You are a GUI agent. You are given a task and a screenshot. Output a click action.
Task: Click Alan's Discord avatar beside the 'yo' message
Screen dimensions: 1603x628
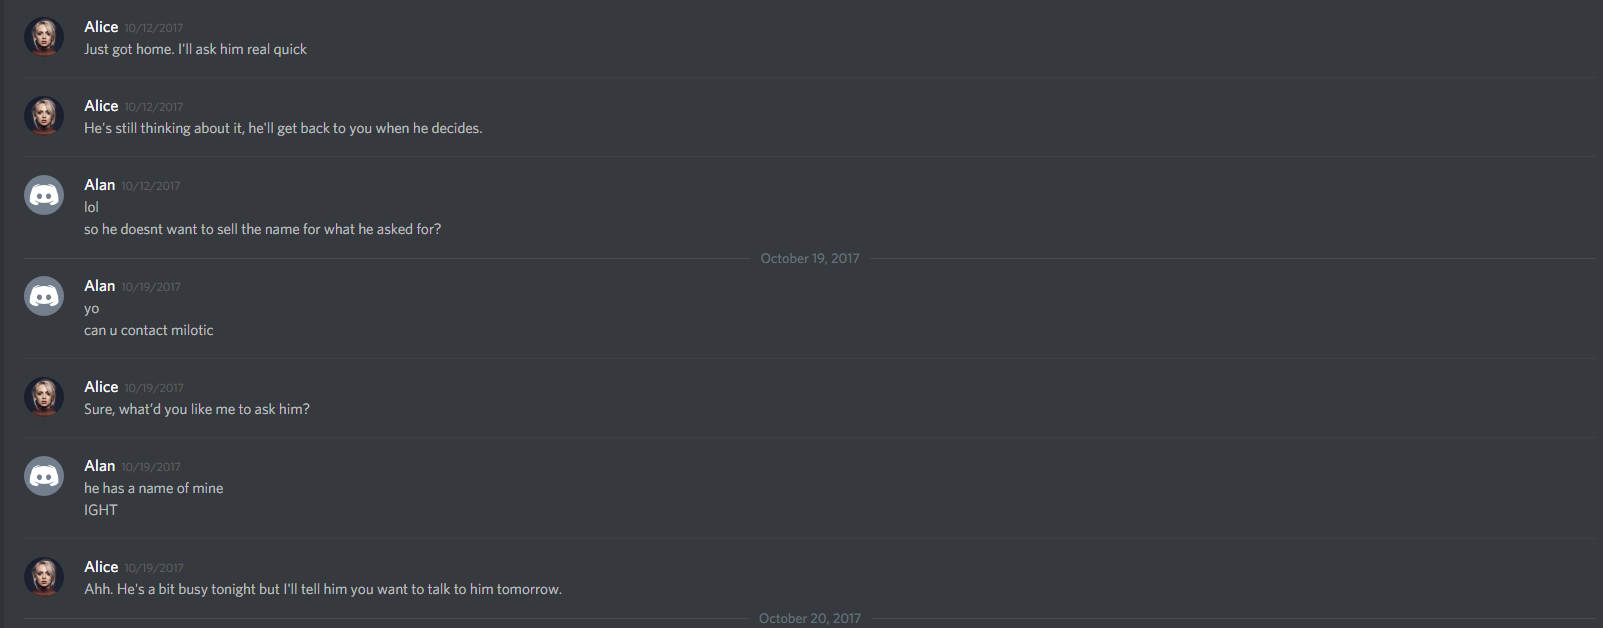(44, 296)
